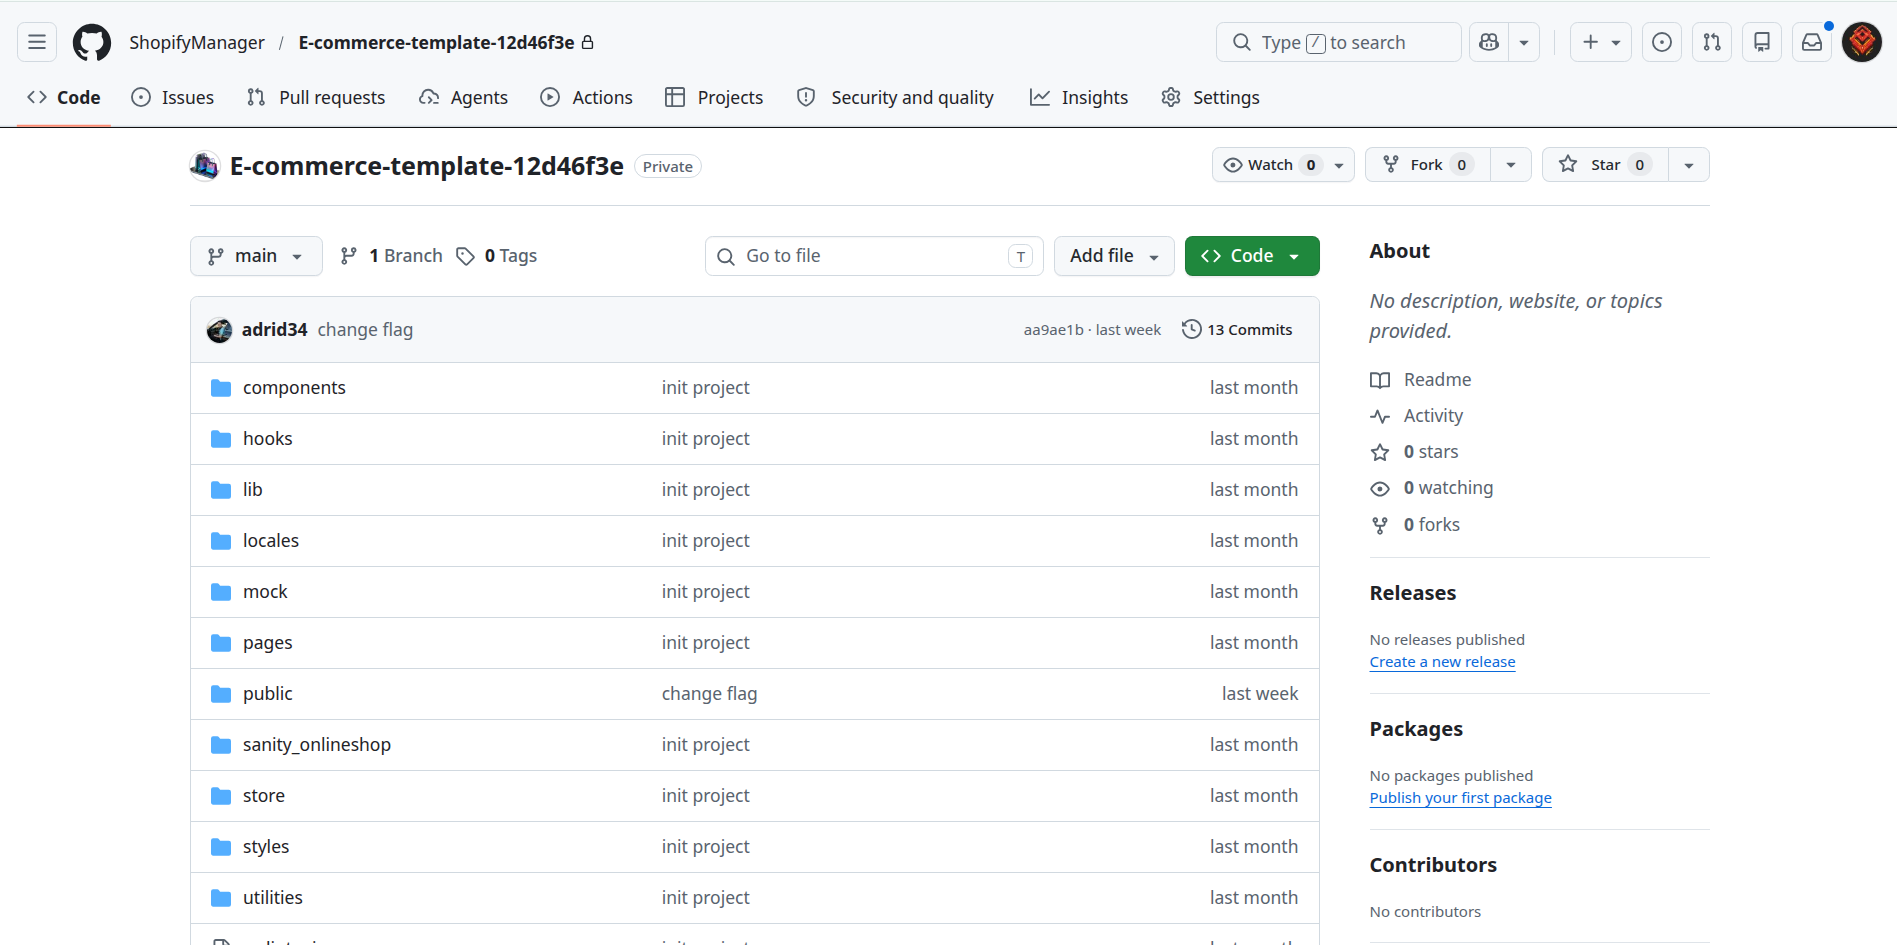Image resolution: width=1897 pixels, height=945 pixels.
Task: Open the Watch notifications dropdown
Action: [x=1283, y=165]
